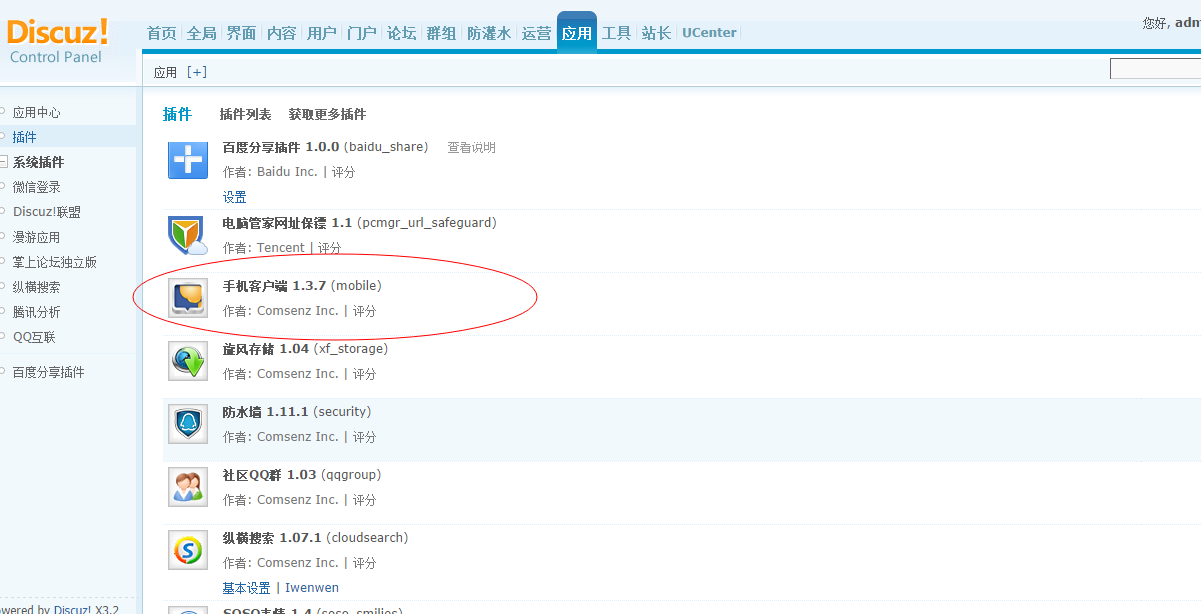Image resolution: width=1201 pixels, height=614 pixels.
Task: Click 评分 for the mobile plugin
Action: coord(364,311)
